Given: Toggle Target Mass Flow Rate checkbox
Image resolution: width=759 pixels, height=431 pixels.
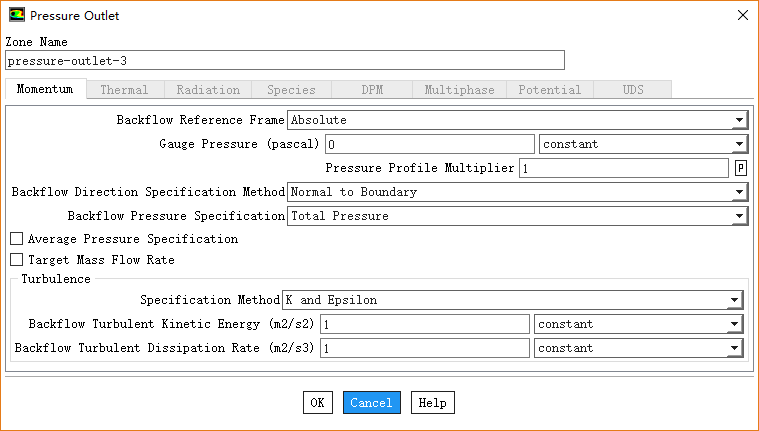Looking at the screenshot, I should pos(16,260).
